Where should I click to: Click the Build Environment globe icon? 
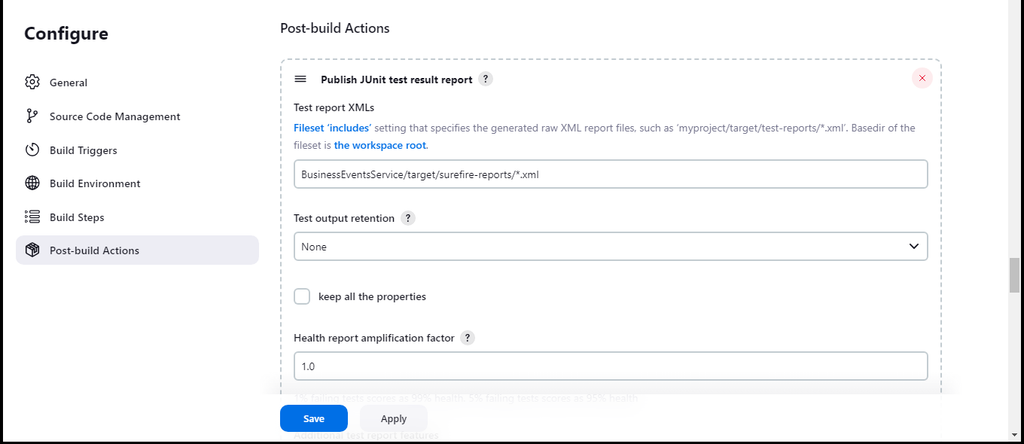click(32, 184)
